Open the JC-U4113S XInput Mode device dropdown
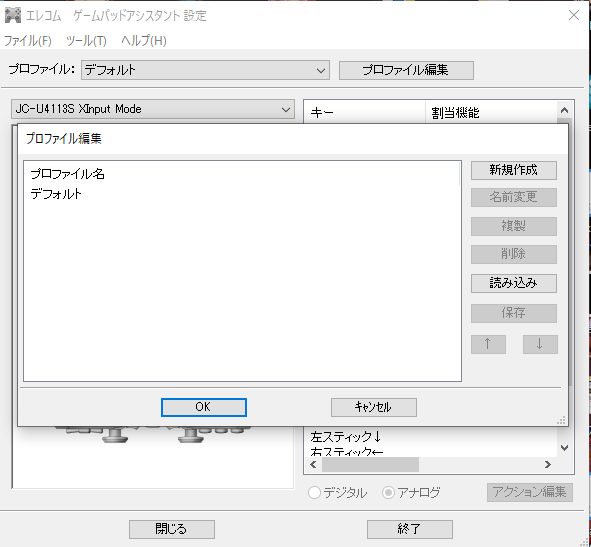The width and height of the screenshot is (591, 547). point(153,109)
